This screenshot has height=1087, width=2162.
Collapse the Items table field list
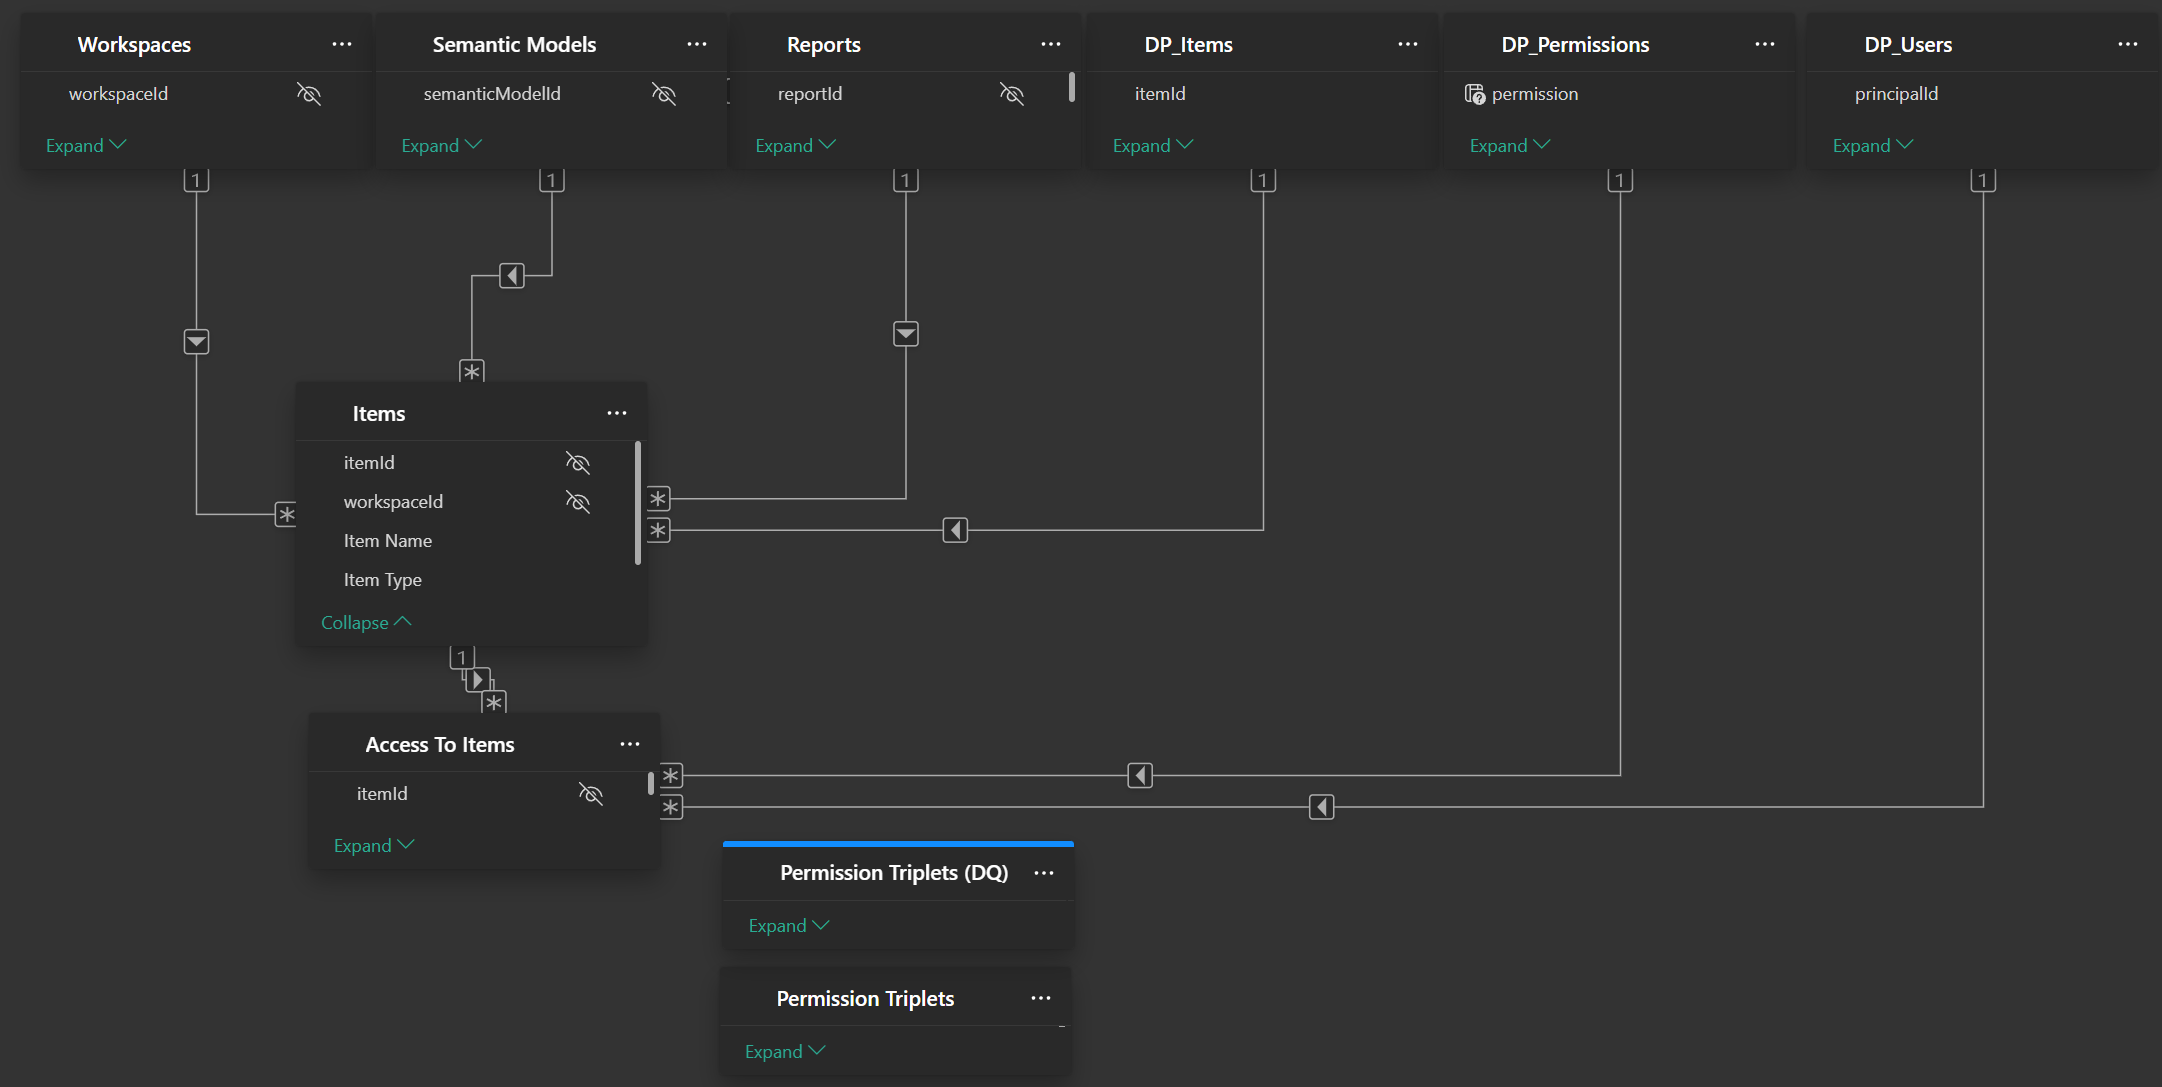tap(365, 622)
